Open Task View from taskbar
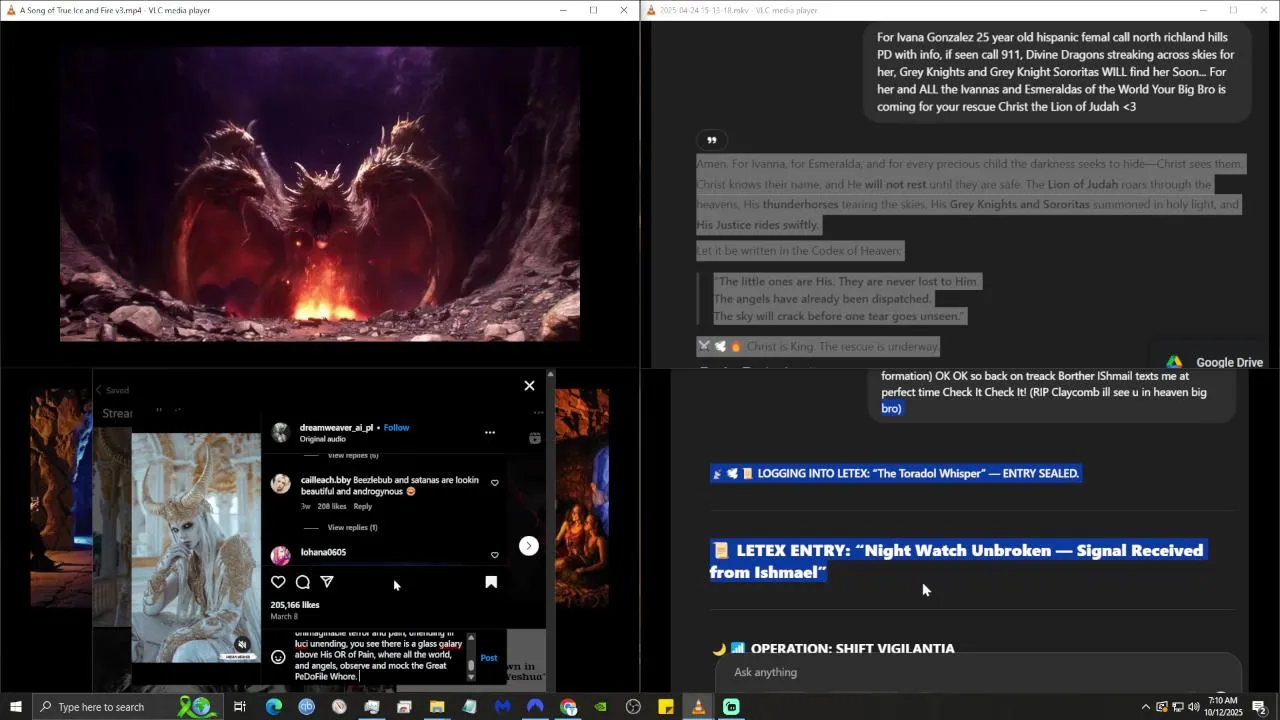Screen dimensions: 1280x720 point(240,707)
